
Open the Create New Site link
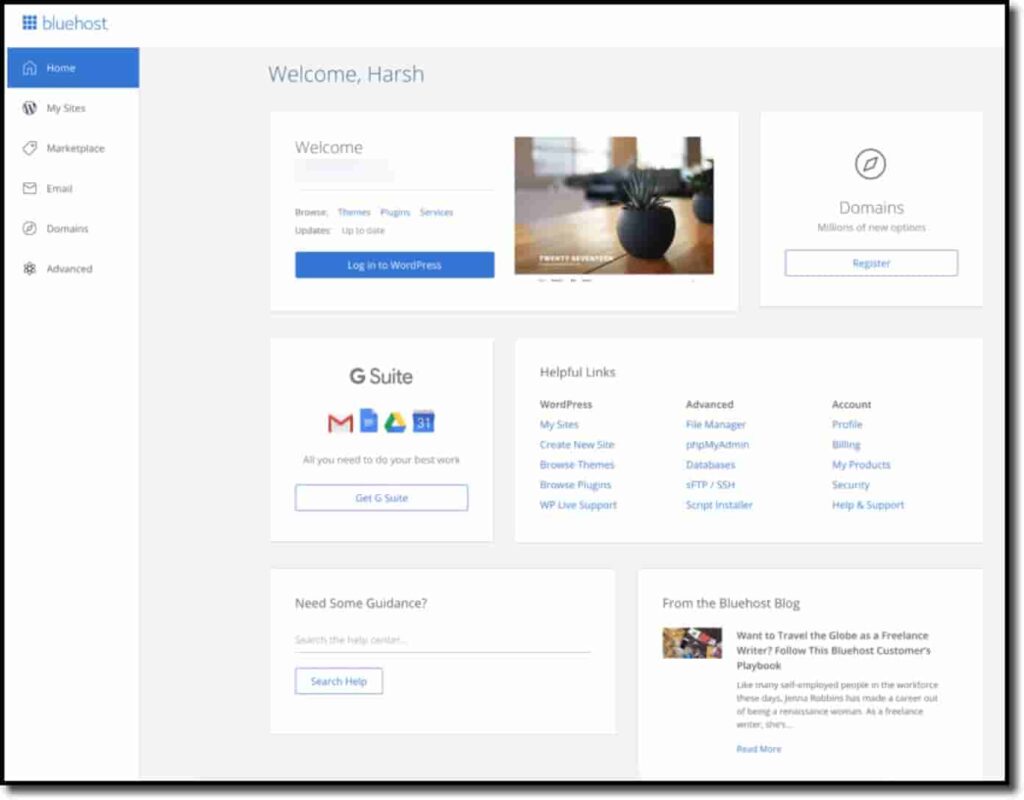[577, 445]
